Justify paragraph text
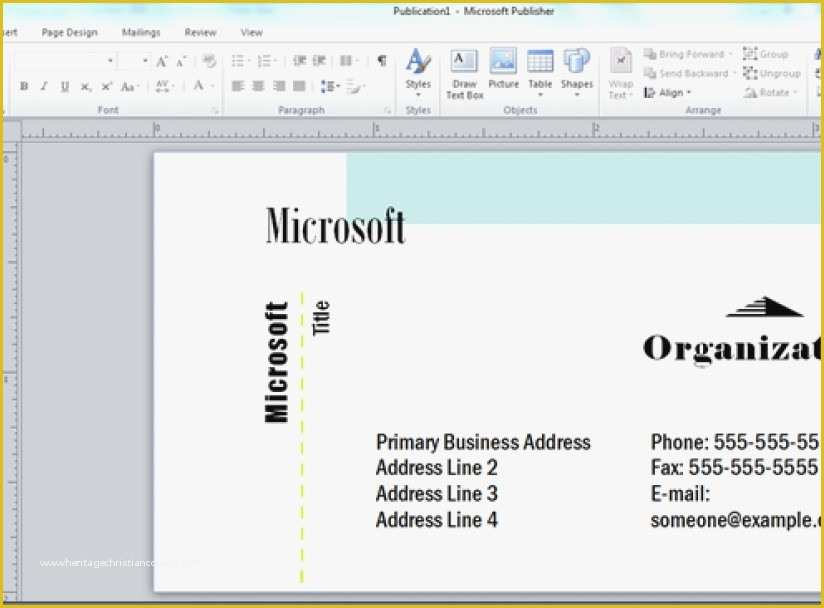Screen dimensions: 824x608 coord(300,86)
